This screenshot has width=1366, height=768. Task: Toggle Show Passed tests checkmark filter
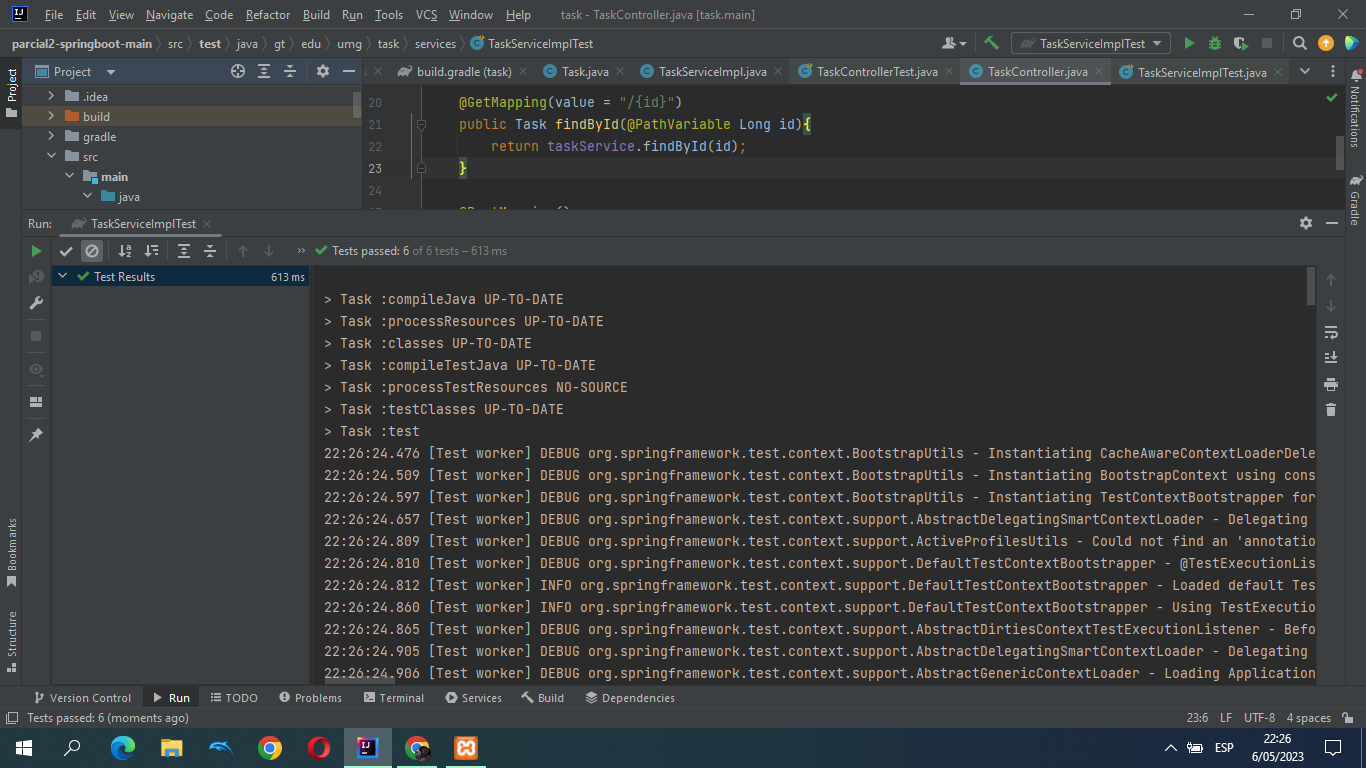click(x=66, y=251)
